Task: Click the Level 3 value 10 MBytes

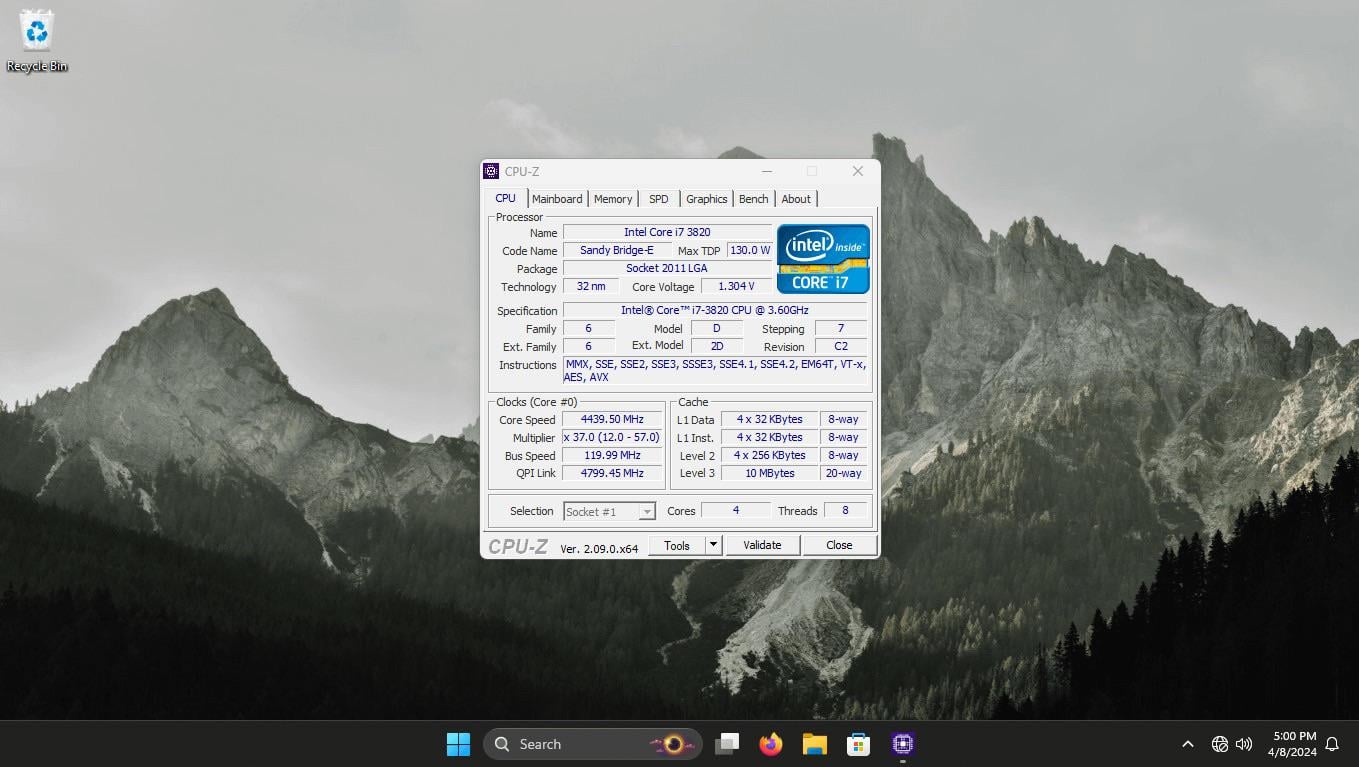Action: click(770, 473)
